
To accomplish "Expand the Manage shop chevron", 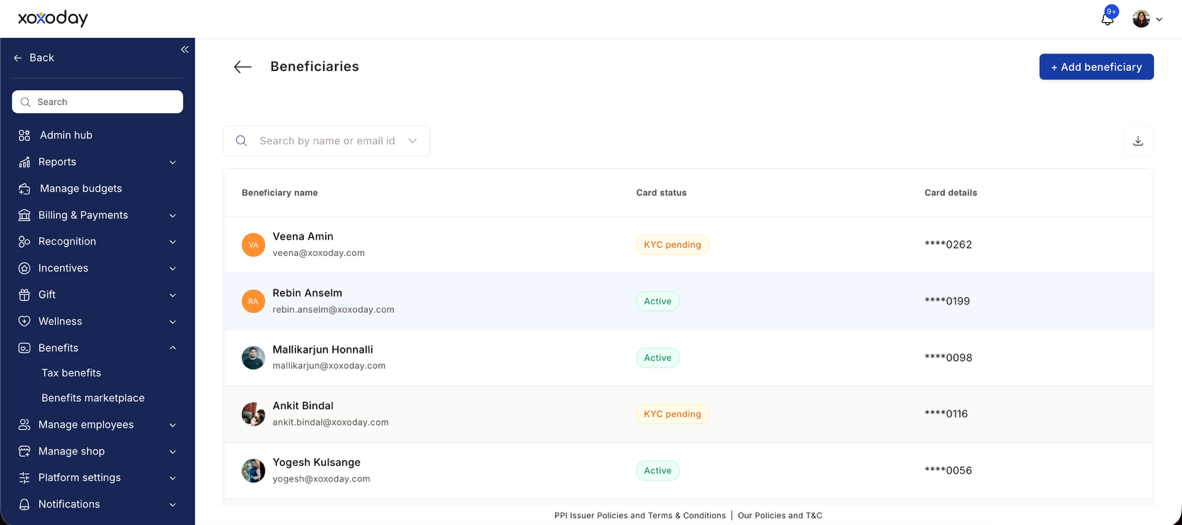I will [173, 452].
